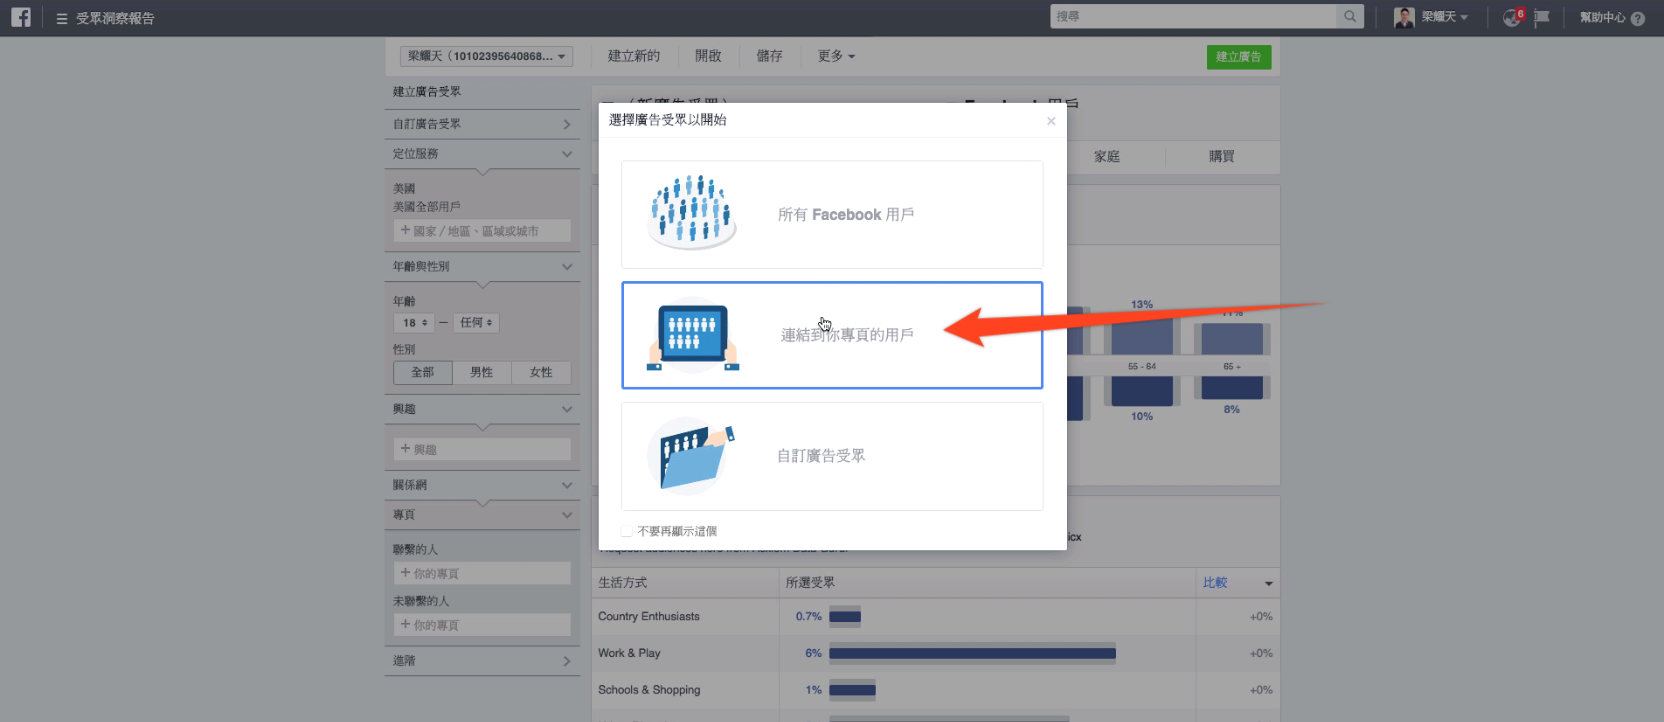Screen dimensions: 1664x722
Task: Click the green 建立廣告 button
Action: pos(1239,57)
